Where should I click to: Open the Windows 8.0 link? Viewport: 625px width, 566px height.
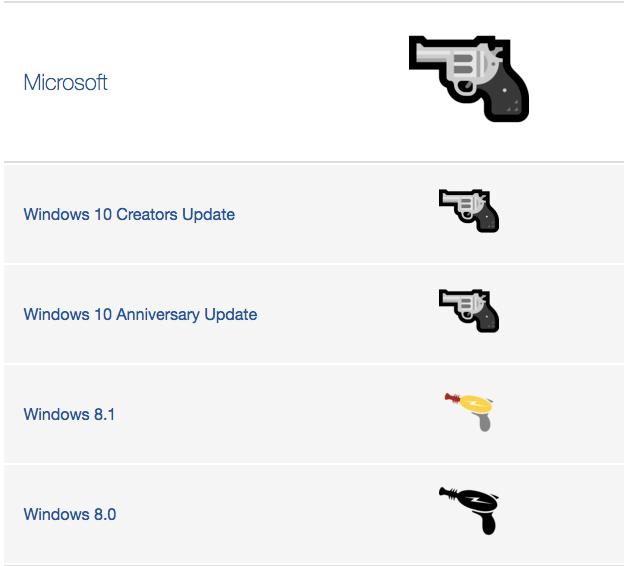tap(70, 515)
